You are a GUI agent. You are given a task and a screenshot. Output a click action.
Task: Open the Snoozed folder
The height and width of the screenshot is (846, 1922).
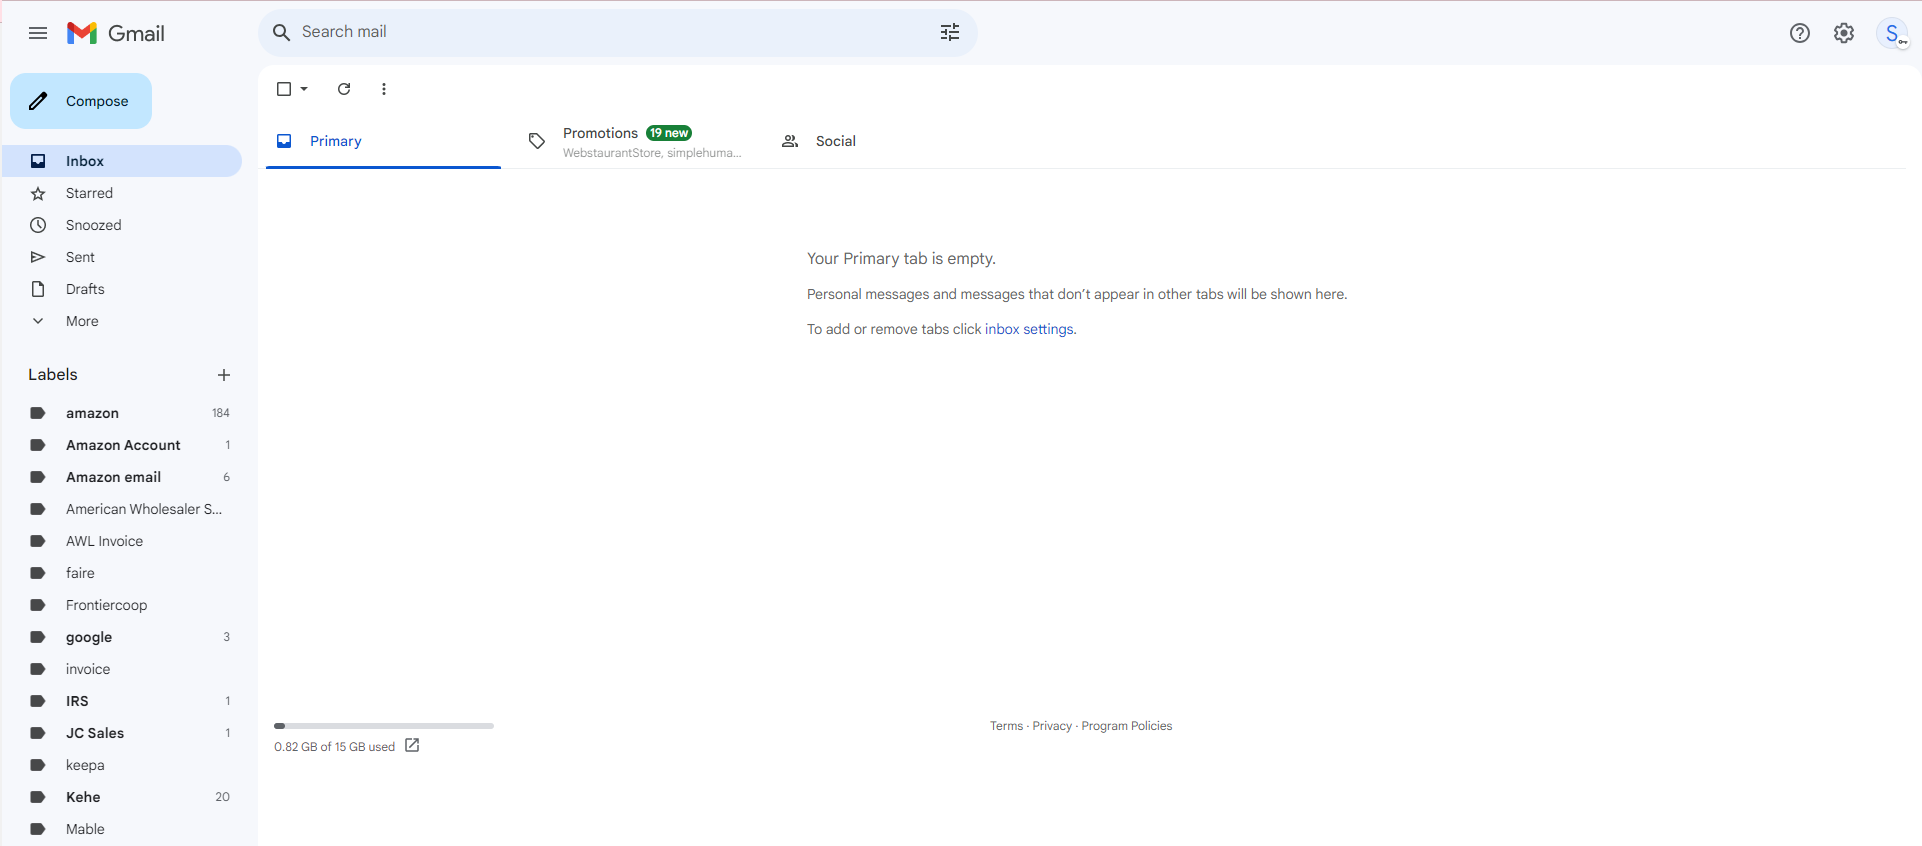(x=122, y=225)
